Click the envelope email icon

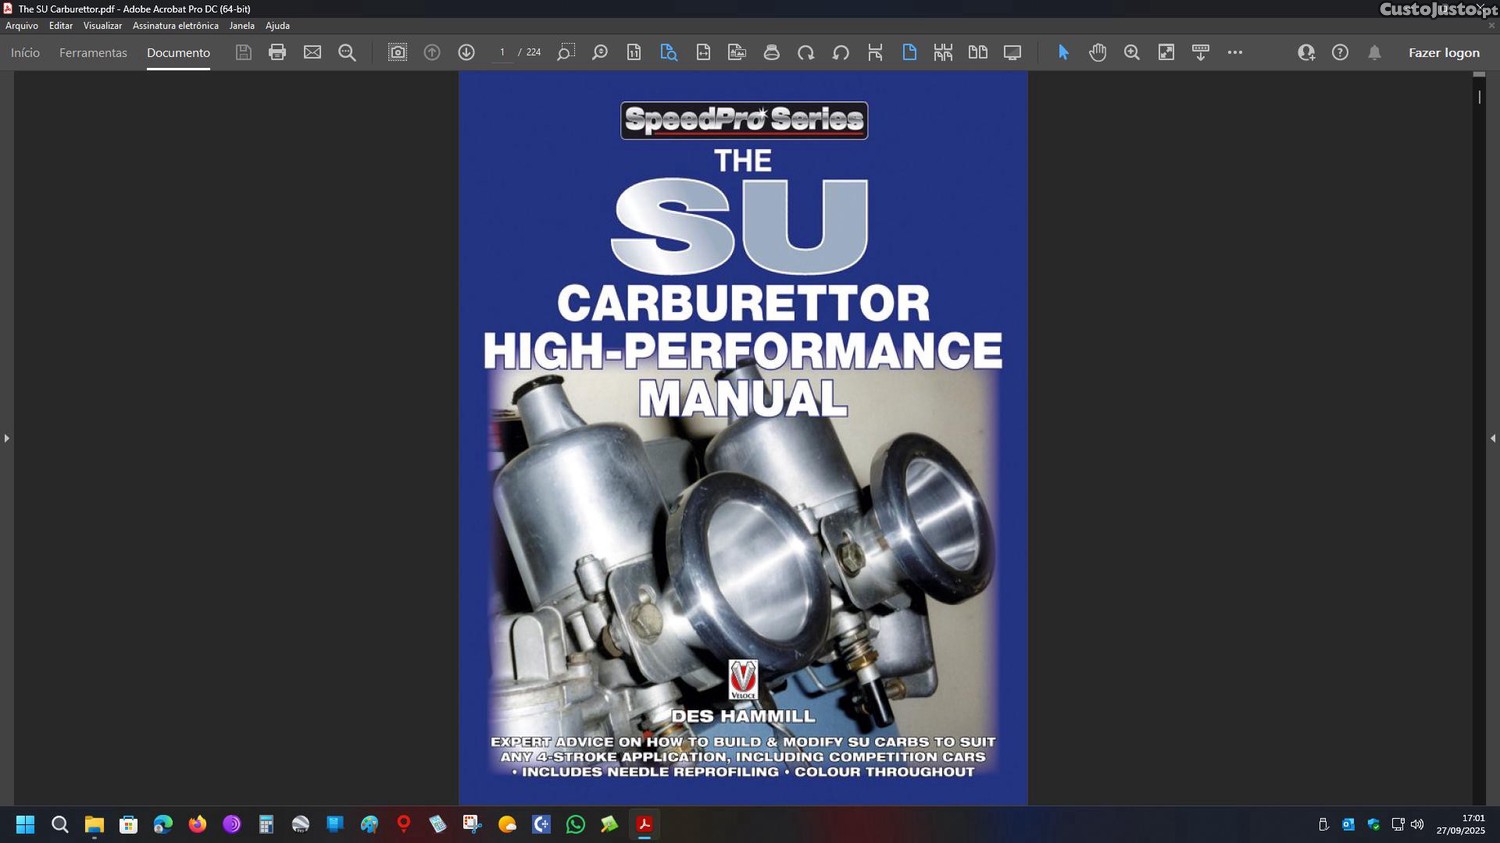pos(312,52)
